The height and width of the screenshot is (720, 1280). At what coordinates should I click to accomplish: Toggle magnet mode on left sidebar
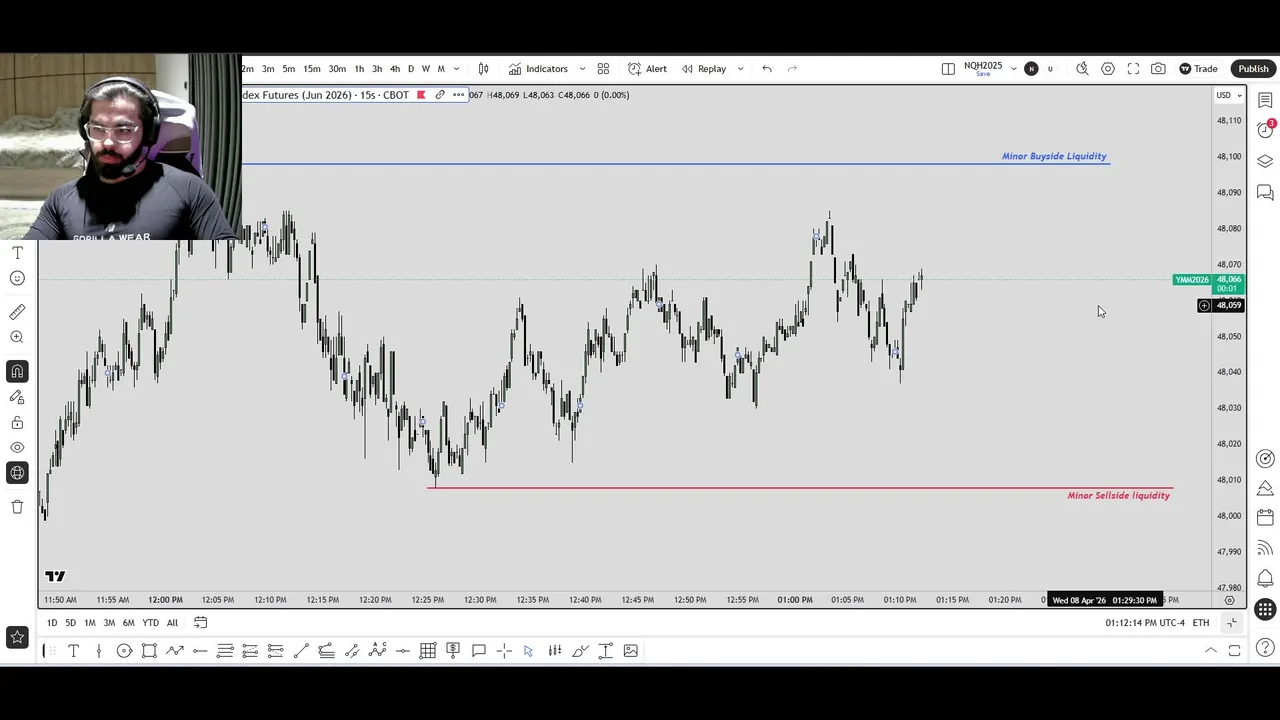[x=17, y=372]
